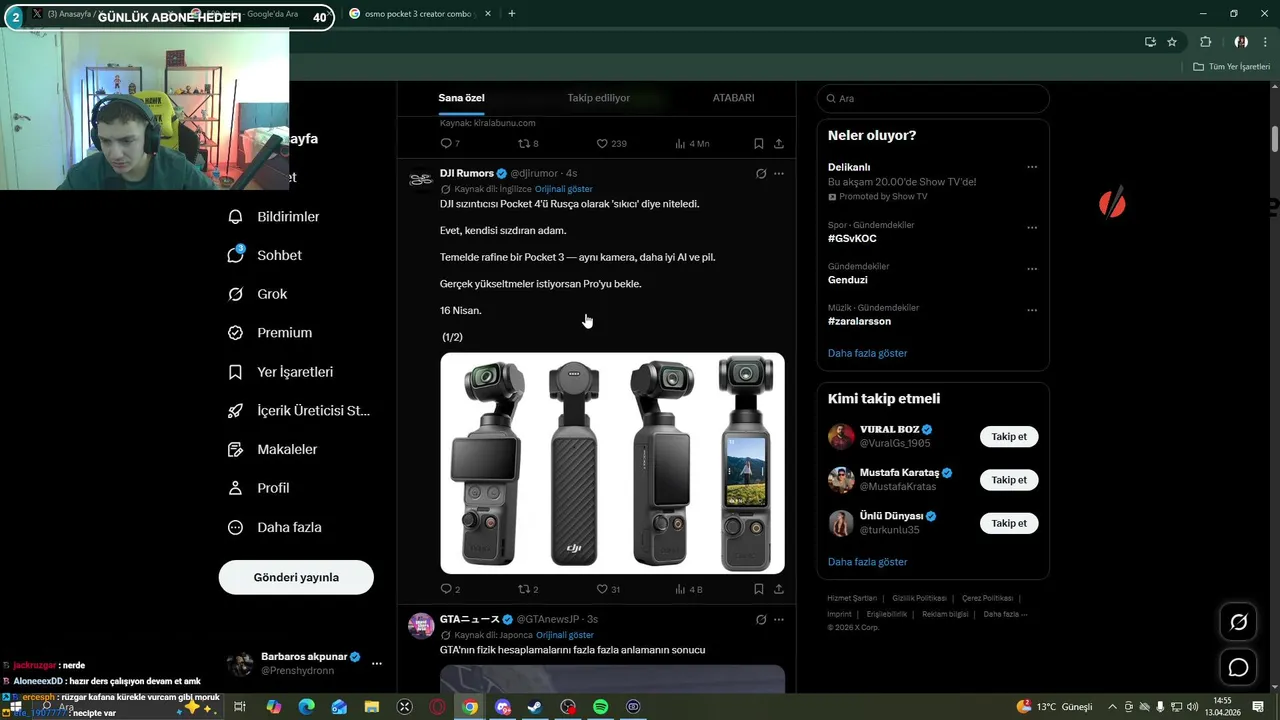Click Daha fazla göster under Neler oluyor
The image size is (1280, 720).
click(868, 353)
